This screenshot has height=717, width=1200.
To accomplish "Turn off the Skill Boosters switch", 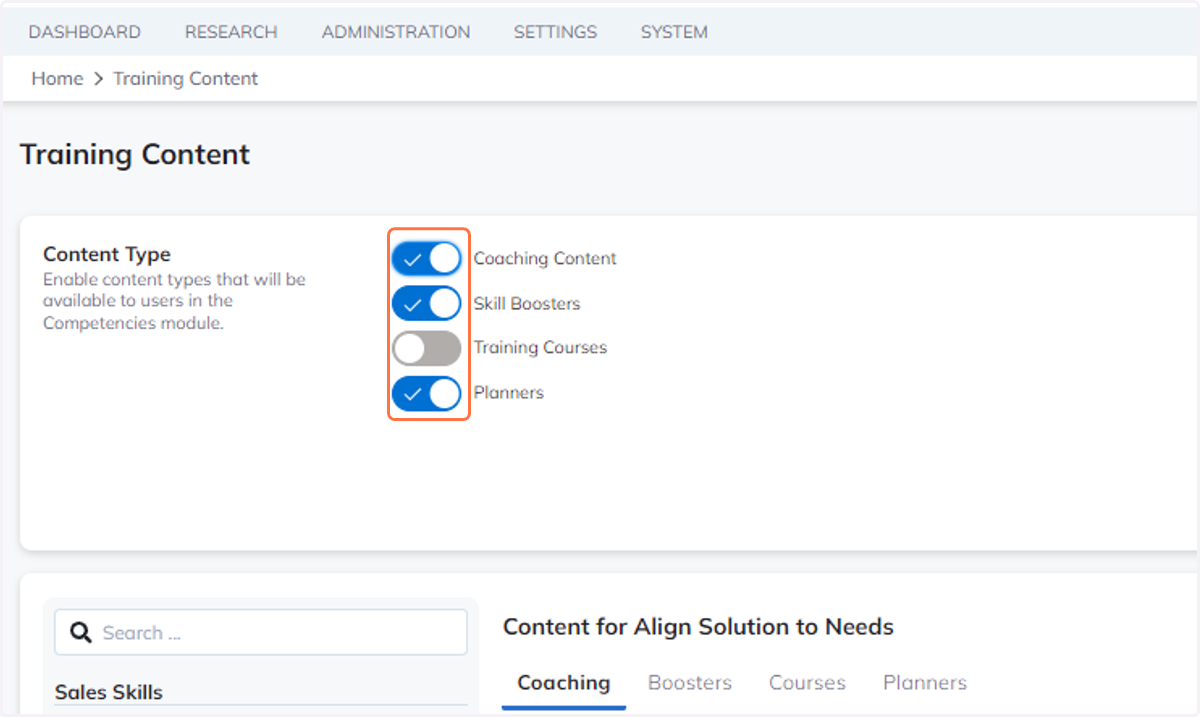I will [427, 303].
